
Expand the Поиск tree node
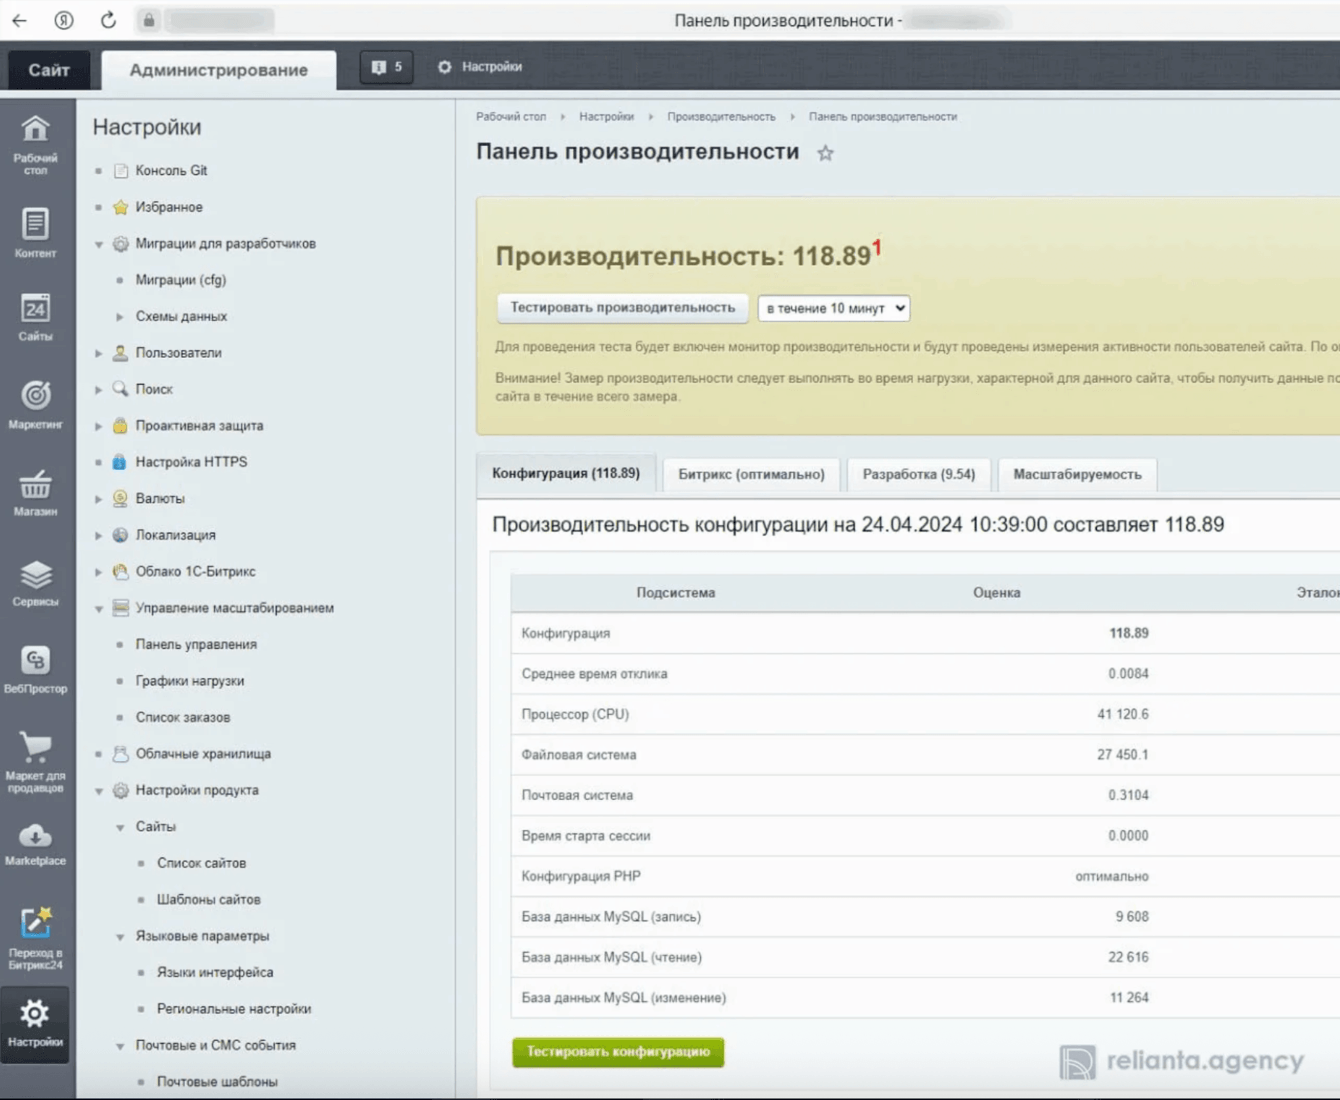tap(99, 389)
